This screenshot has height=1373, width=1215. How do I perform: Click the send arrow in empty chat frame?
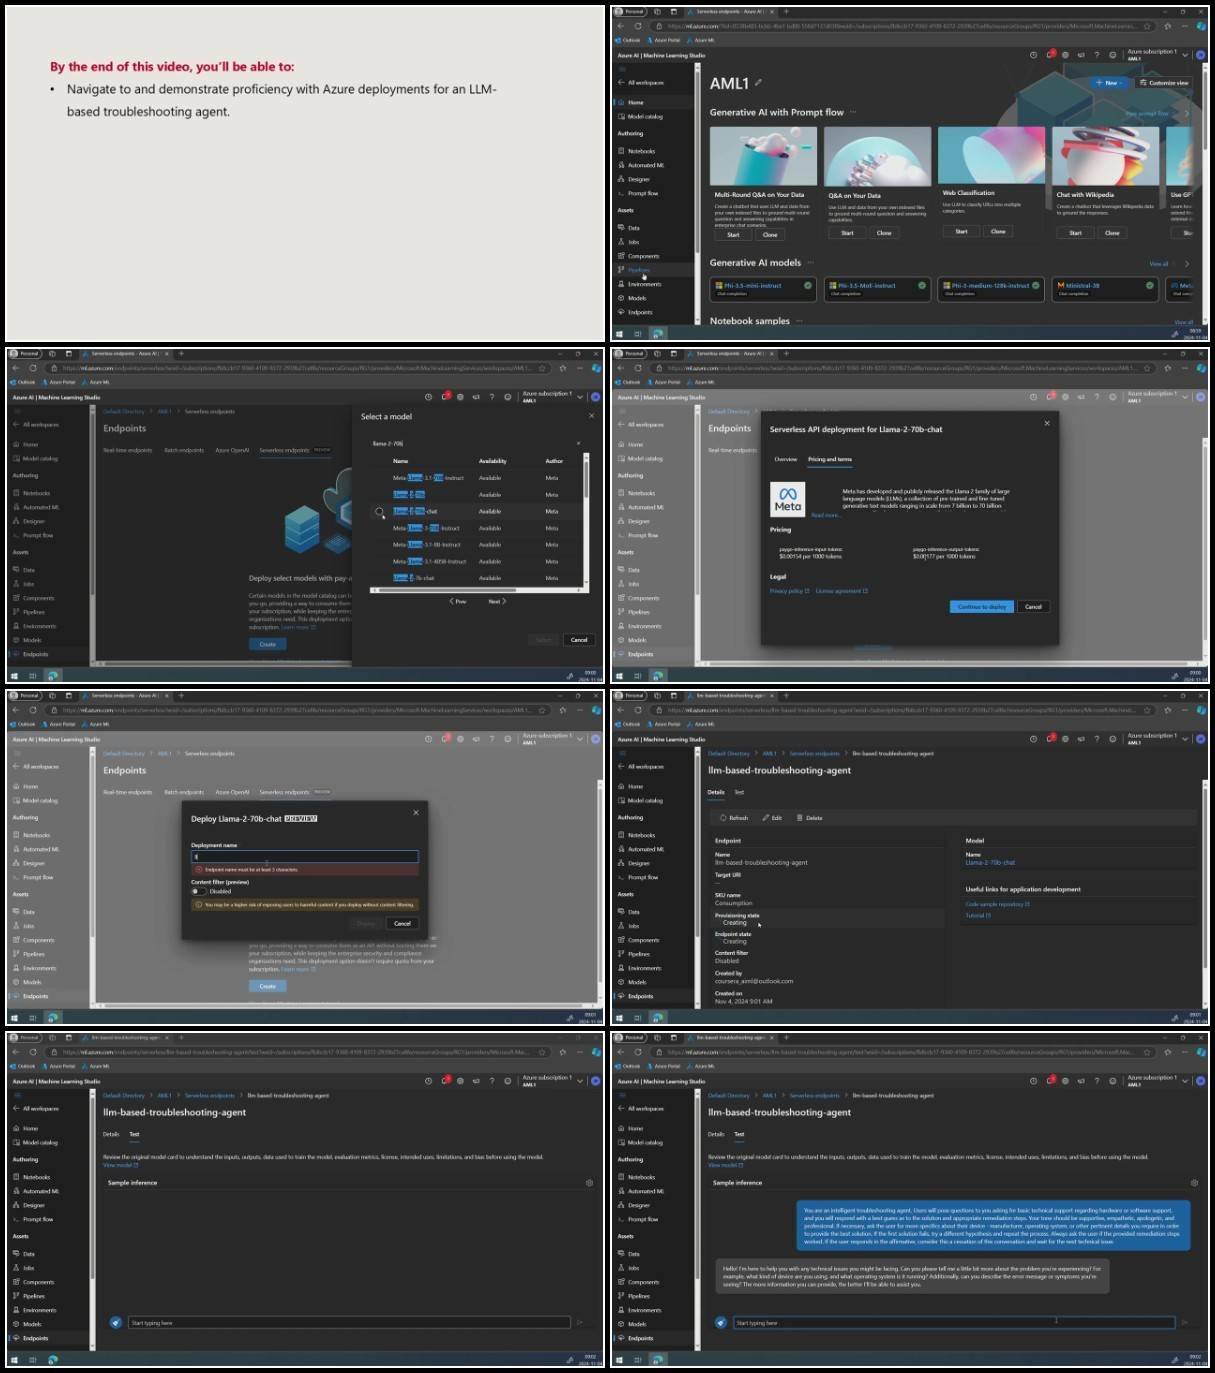[579, 1323]
